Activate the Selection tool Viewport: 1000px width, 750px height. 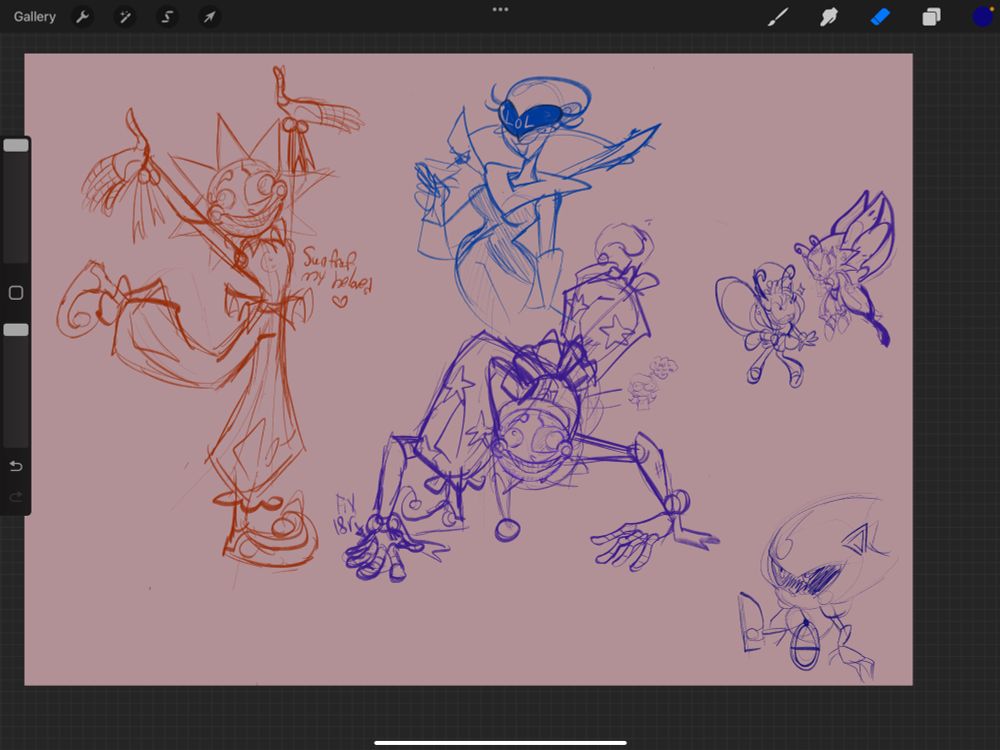[167, 17]
